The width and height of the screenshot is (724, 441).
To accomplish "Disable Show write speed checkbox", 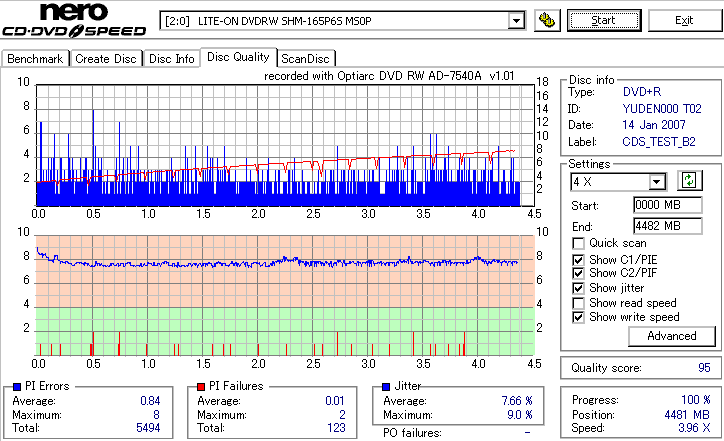I will pos(578,318).
